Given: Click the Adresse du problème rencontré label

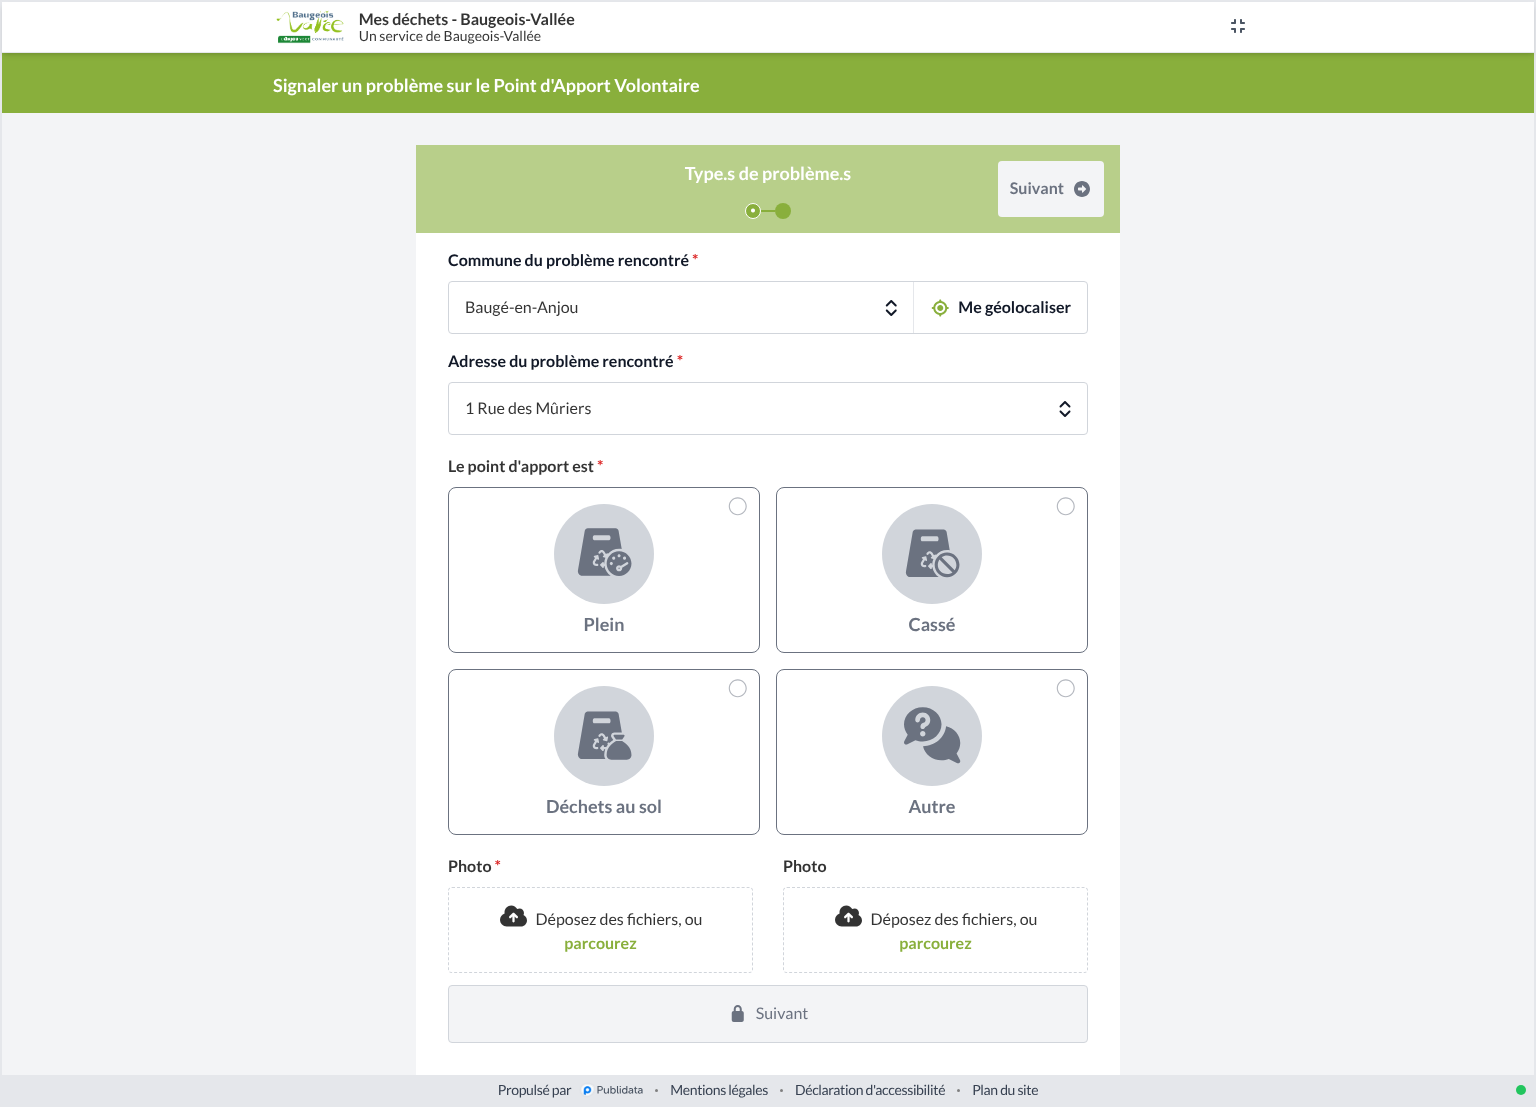Looking at the screenshot, I should coord(560,361).
